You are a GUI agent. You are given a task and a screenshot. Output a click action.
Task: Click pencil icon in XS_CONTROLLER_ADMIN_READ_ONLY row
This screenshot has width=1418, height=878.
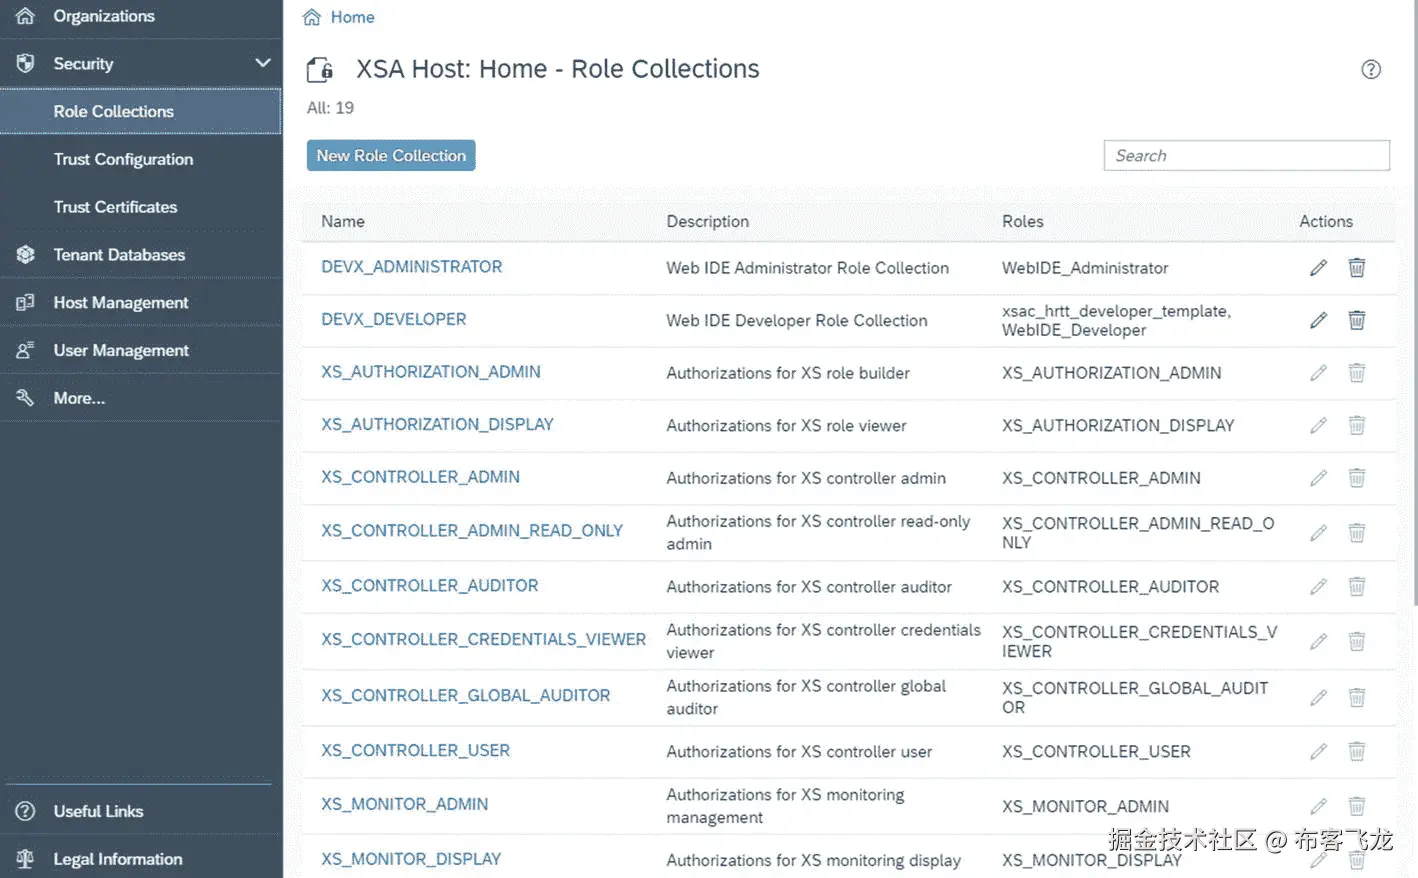[x=1318, y=533]
